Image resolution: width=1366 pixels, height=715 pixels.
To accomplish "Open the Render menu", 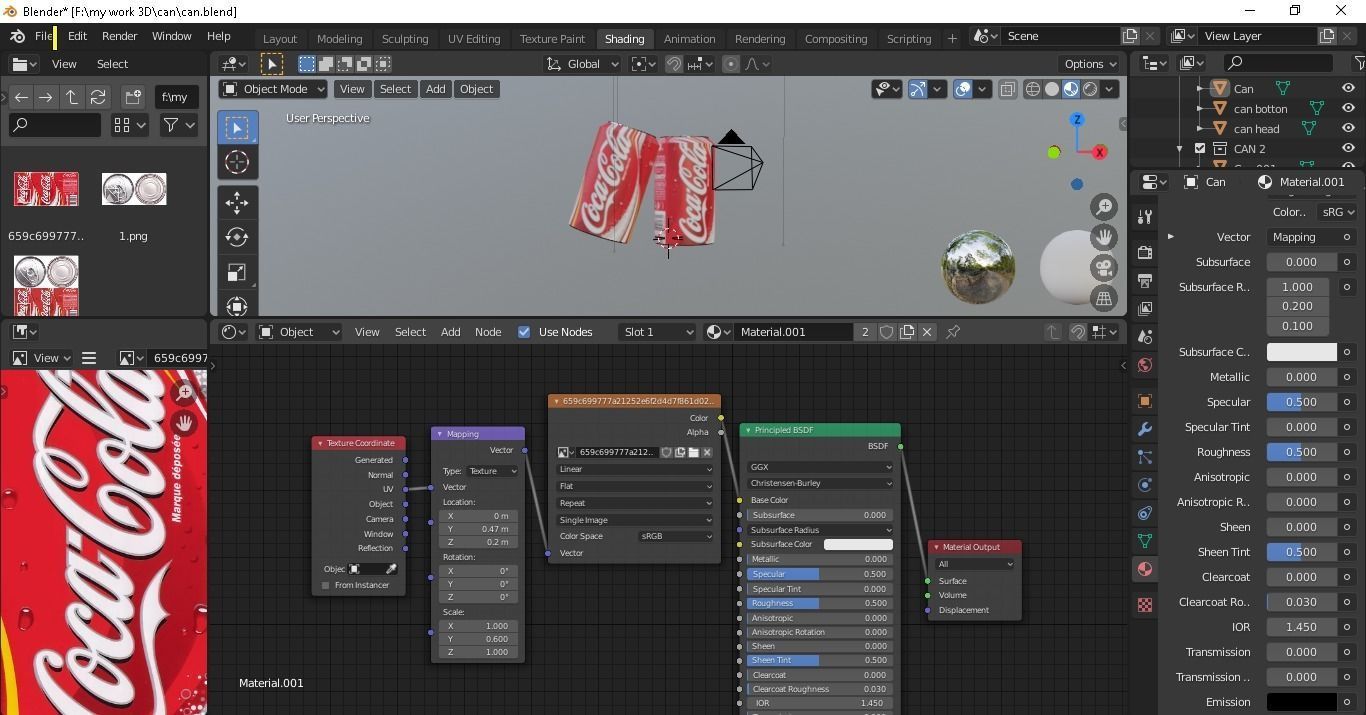I will [x=119, y=36].
